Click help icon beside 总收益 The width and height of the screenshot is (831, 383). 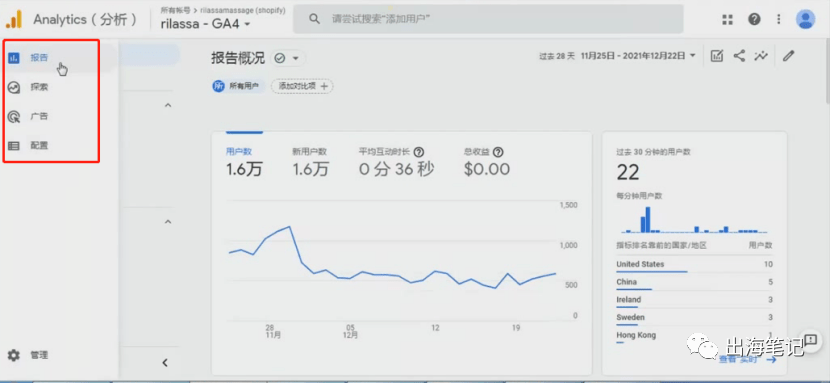click(498, 152)
